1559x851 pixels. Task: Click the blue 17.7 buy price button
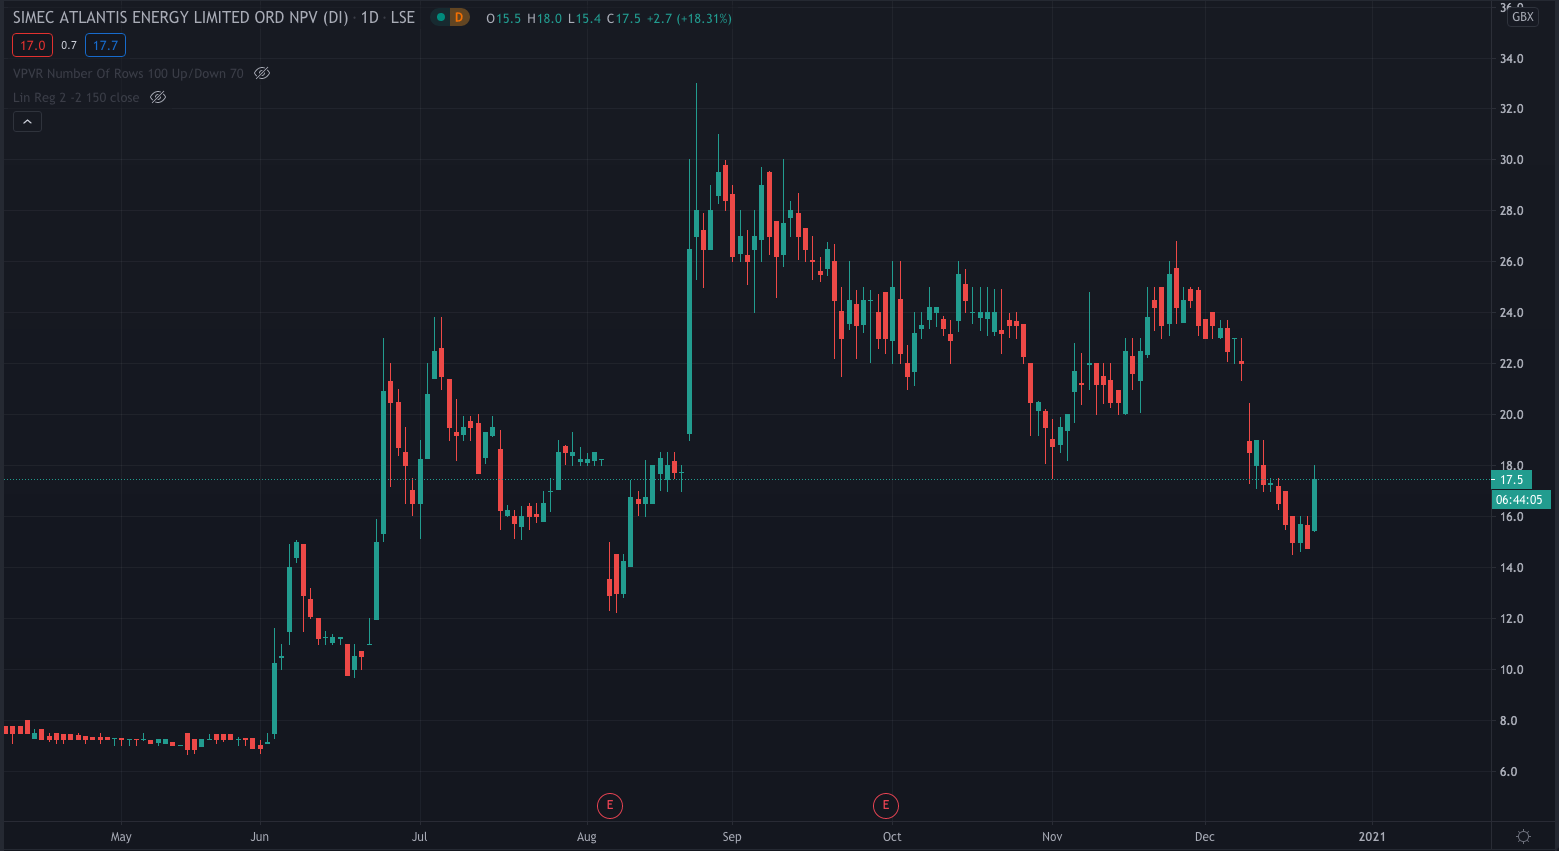click(x=105, y=45)
